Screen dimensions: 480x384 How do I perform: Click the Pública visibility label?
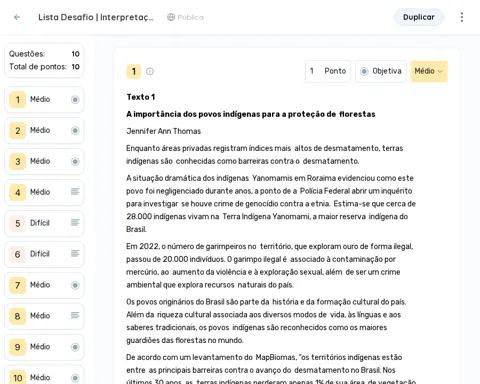pyautogui.click(x=190, y=17)
